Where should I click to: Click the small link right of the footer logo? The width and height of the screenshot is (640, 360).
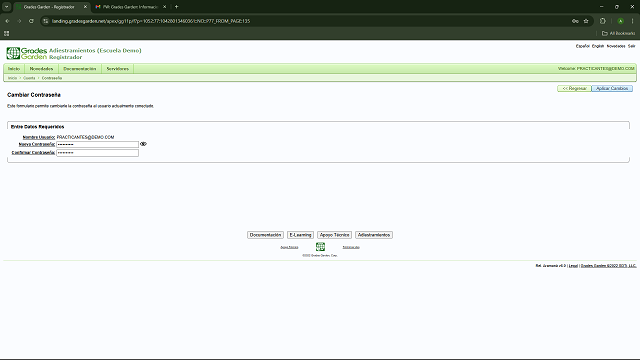(x=351, y=247)
